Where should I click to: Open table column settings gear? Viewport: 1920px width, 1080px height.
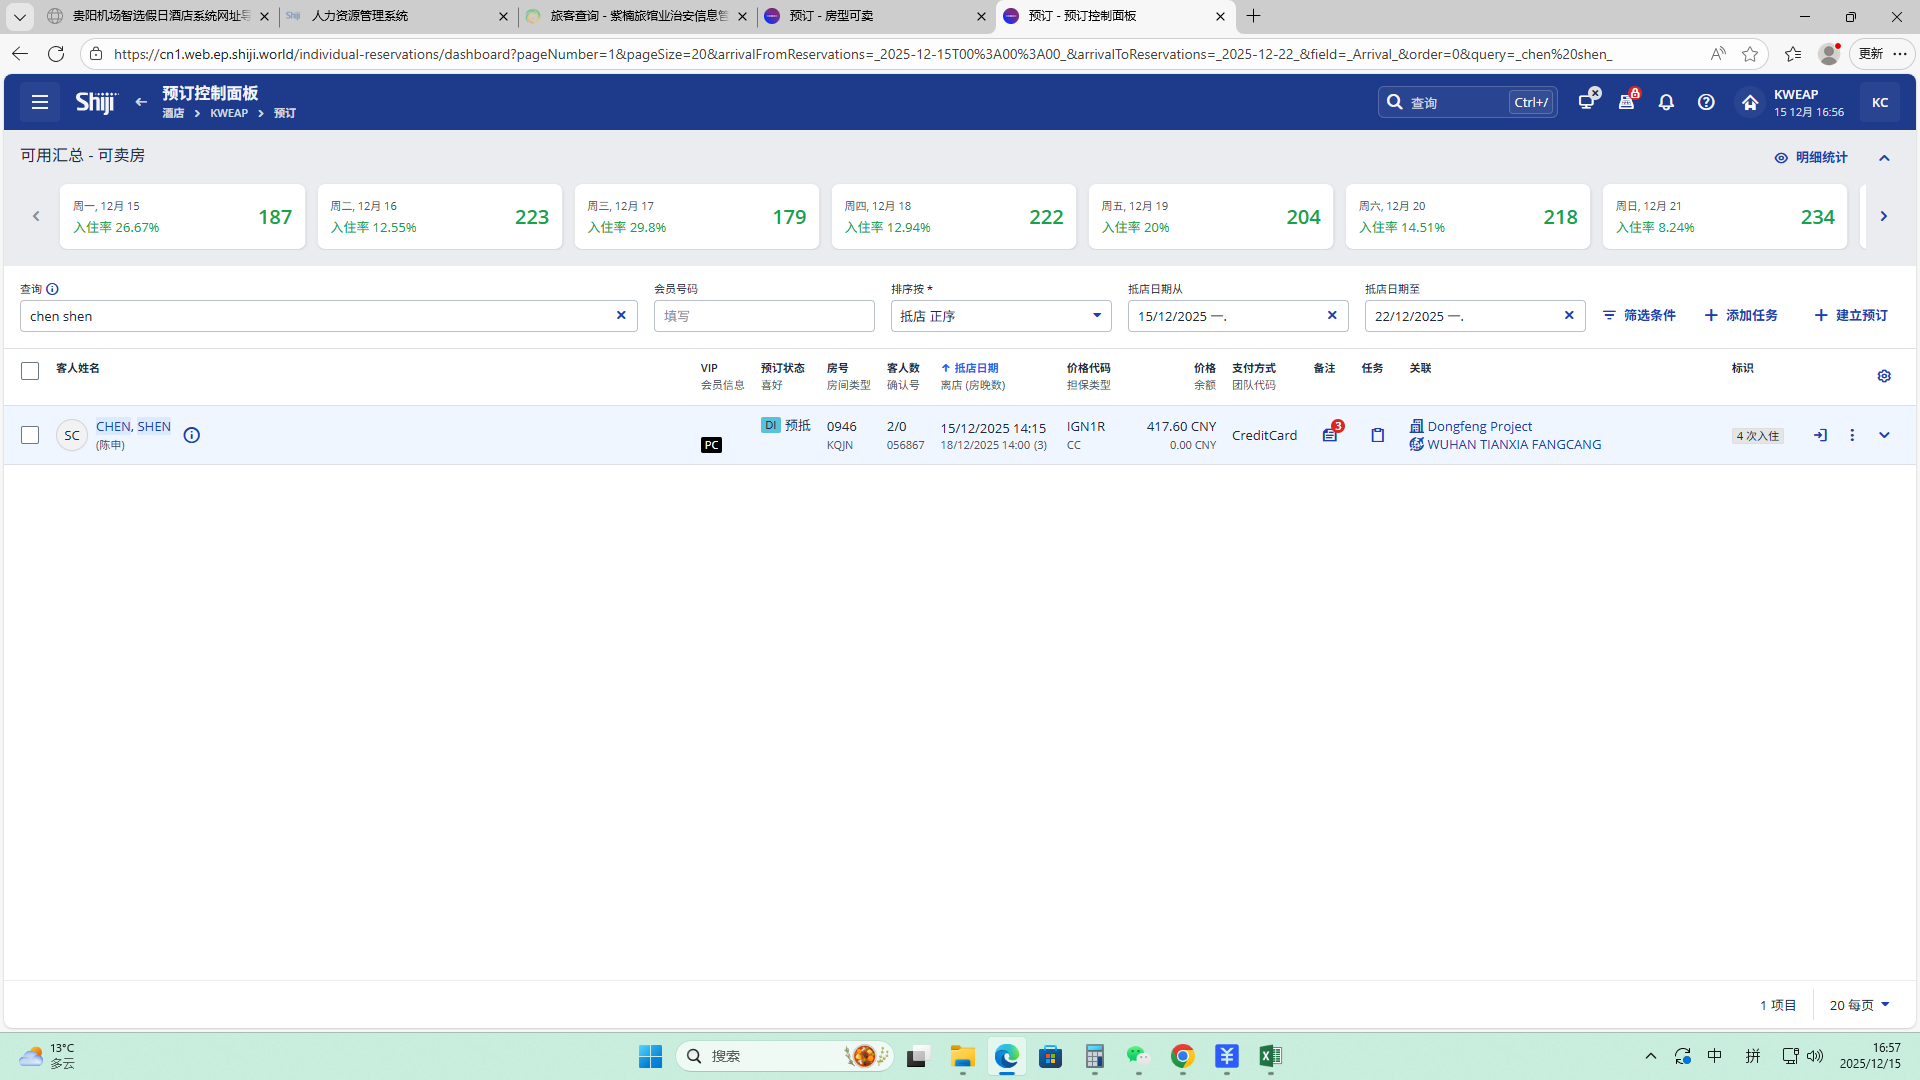point(1884,376)
